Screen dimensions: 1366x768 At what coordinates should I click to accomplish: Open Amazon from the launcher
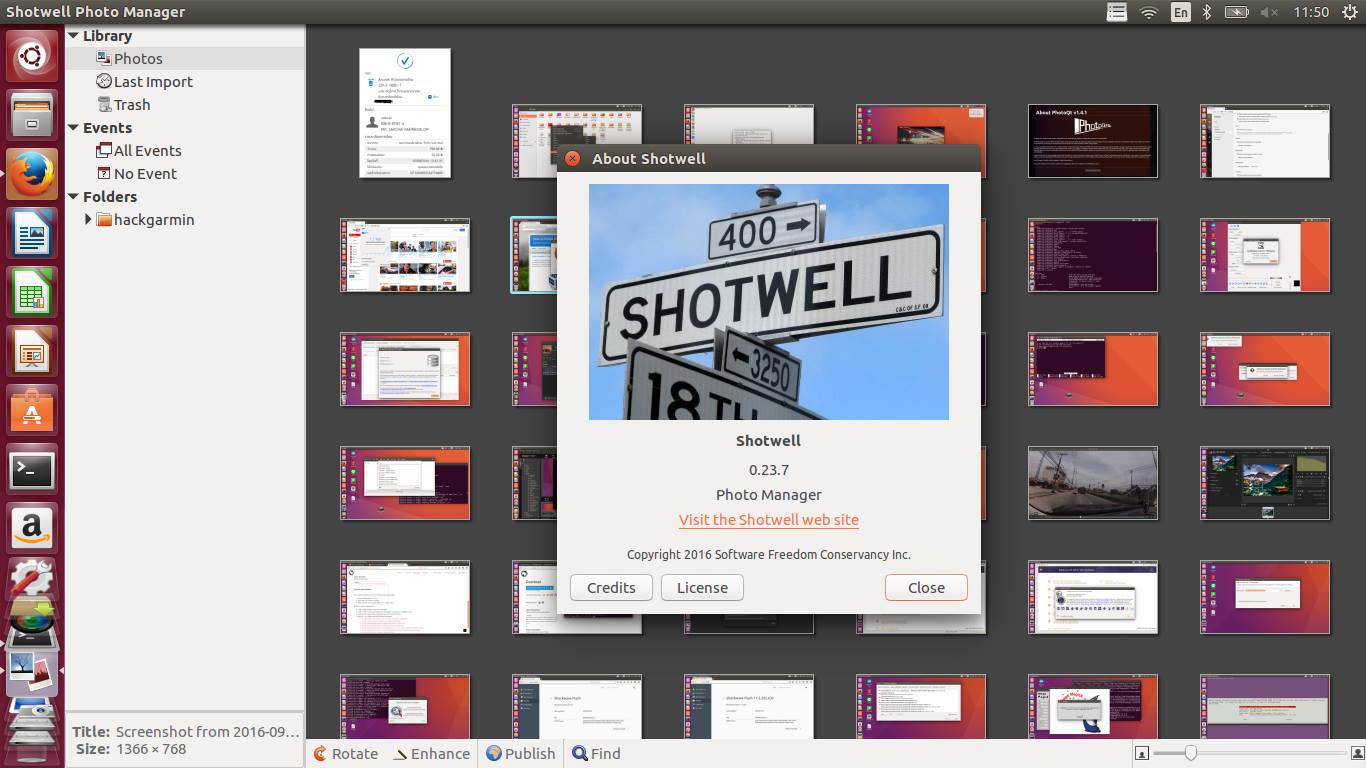[x=32, y=529]
